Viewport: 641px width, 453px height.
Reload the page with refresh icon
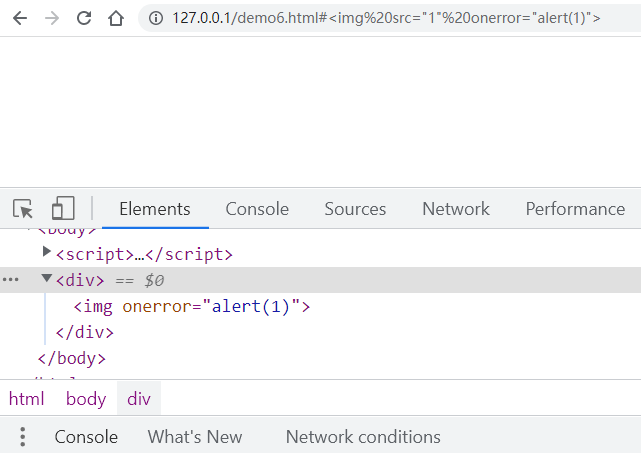(84, 18)
